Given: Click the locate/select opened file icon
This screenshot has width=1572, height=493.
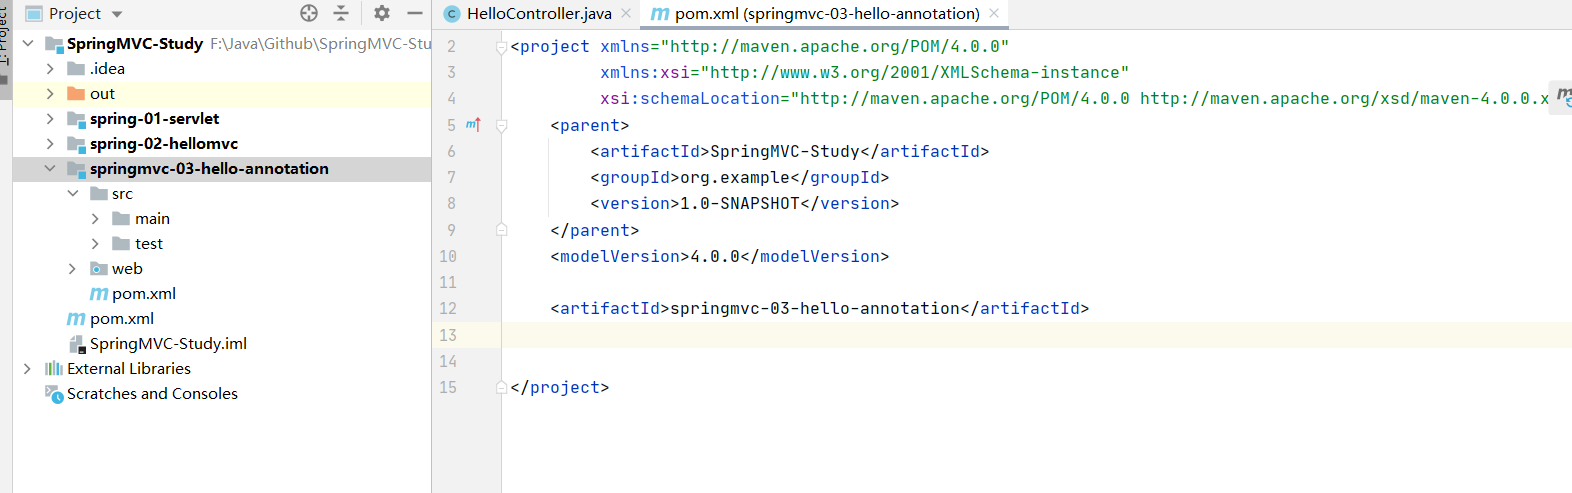Looking at the screenshot, I should point(309,13).
